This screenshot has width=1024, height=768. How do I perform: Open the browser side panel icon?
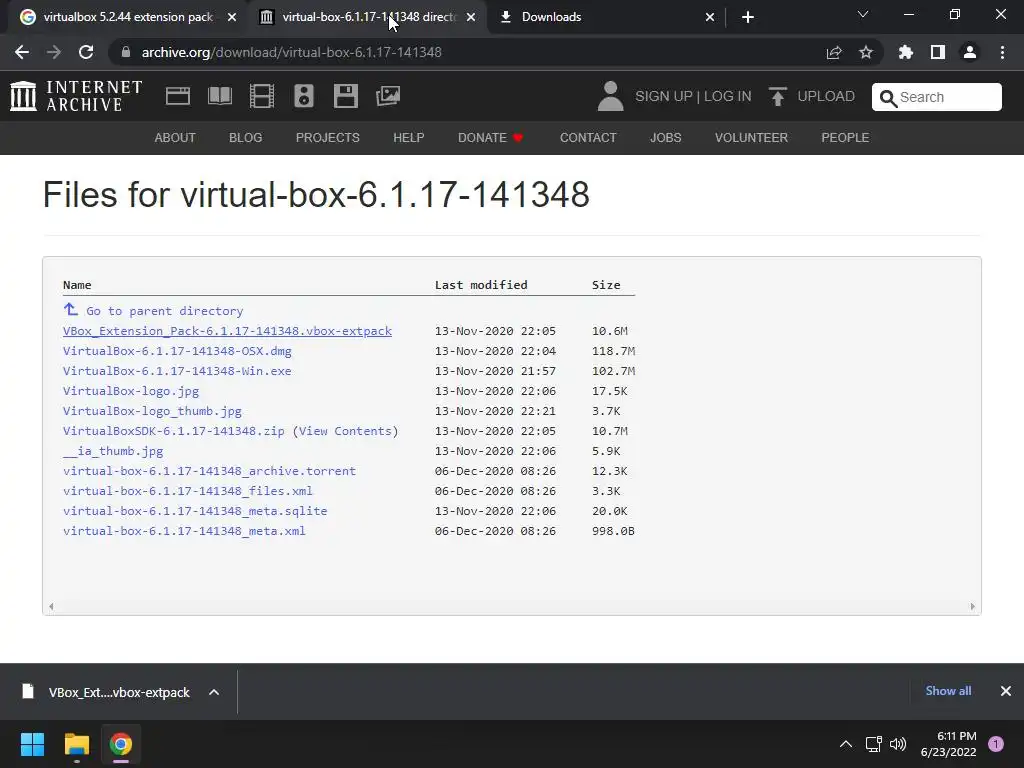[x=938, y=52]
